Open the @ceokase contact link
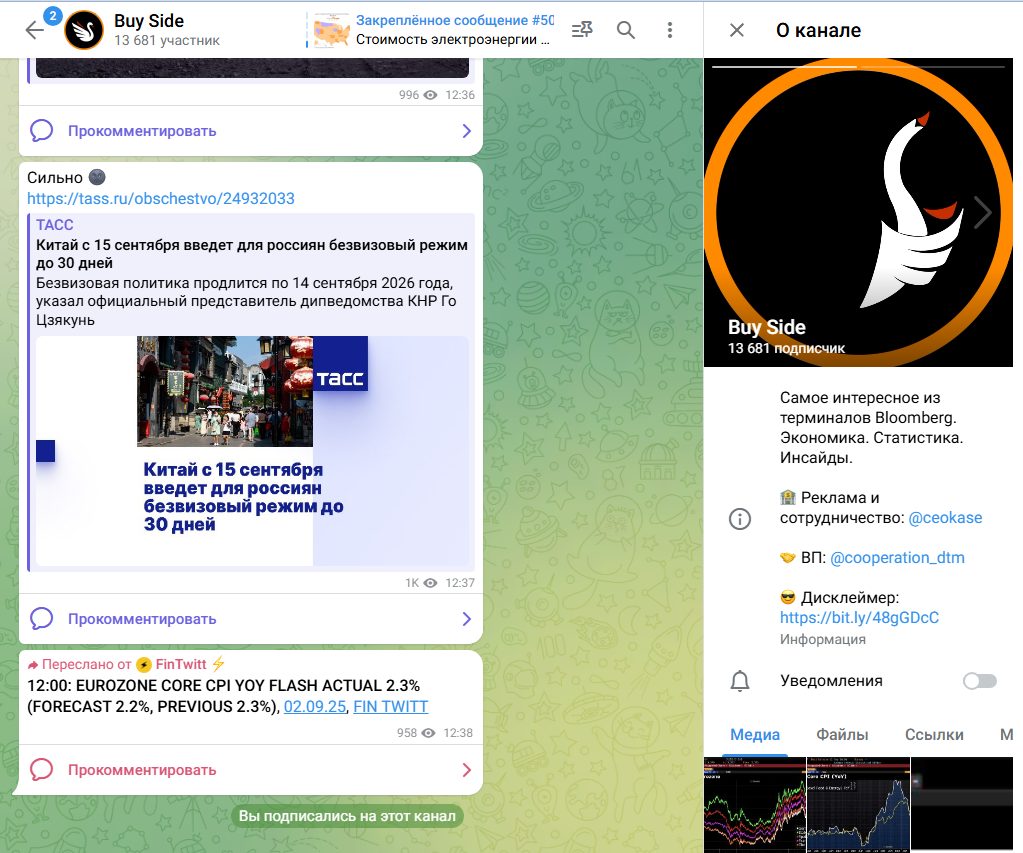 point(945,518)
